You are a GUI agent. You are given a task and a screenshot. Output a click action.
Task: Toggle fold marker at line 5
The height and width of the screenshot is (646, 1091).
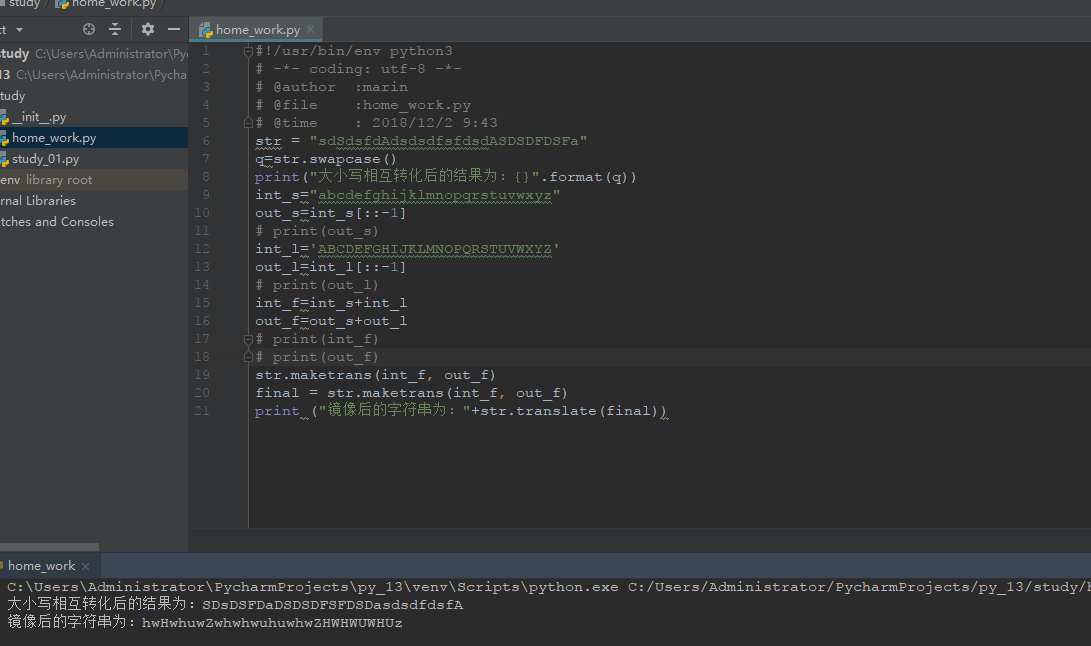249,123
